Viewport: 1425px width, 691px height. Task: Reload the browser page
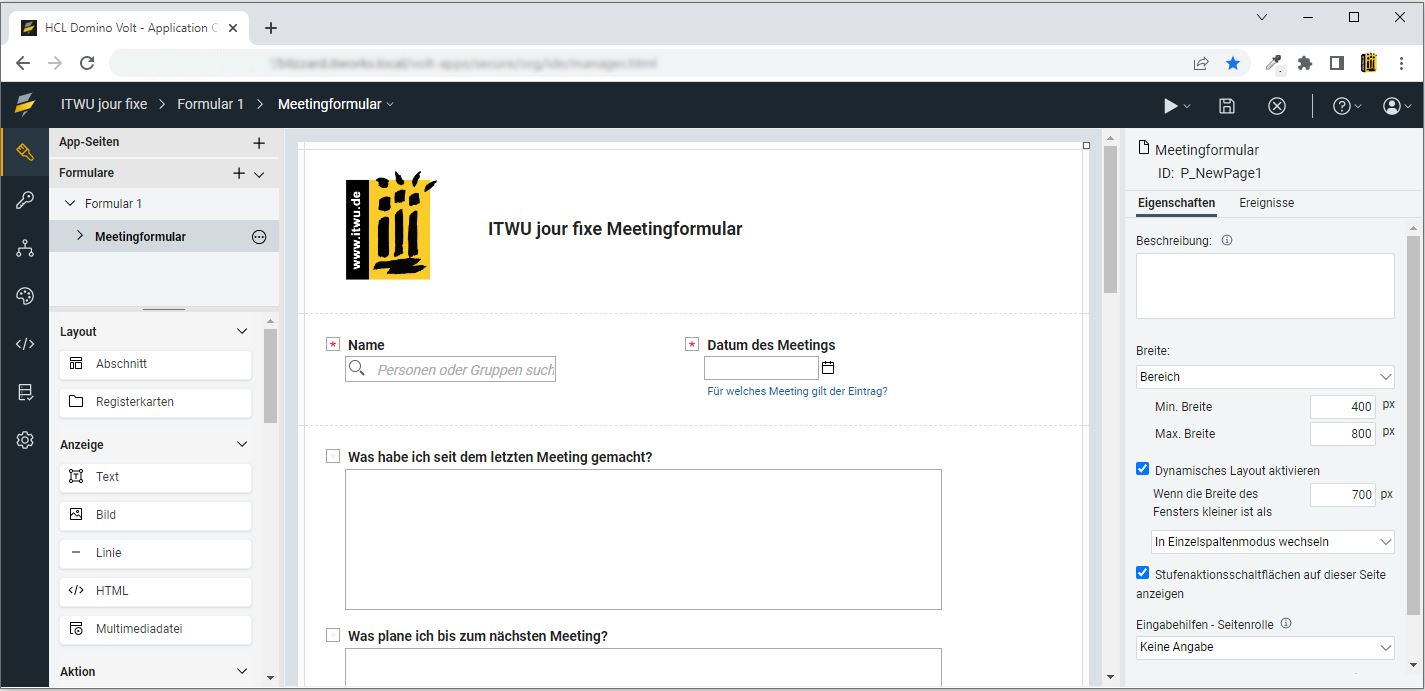coord(87,63)
